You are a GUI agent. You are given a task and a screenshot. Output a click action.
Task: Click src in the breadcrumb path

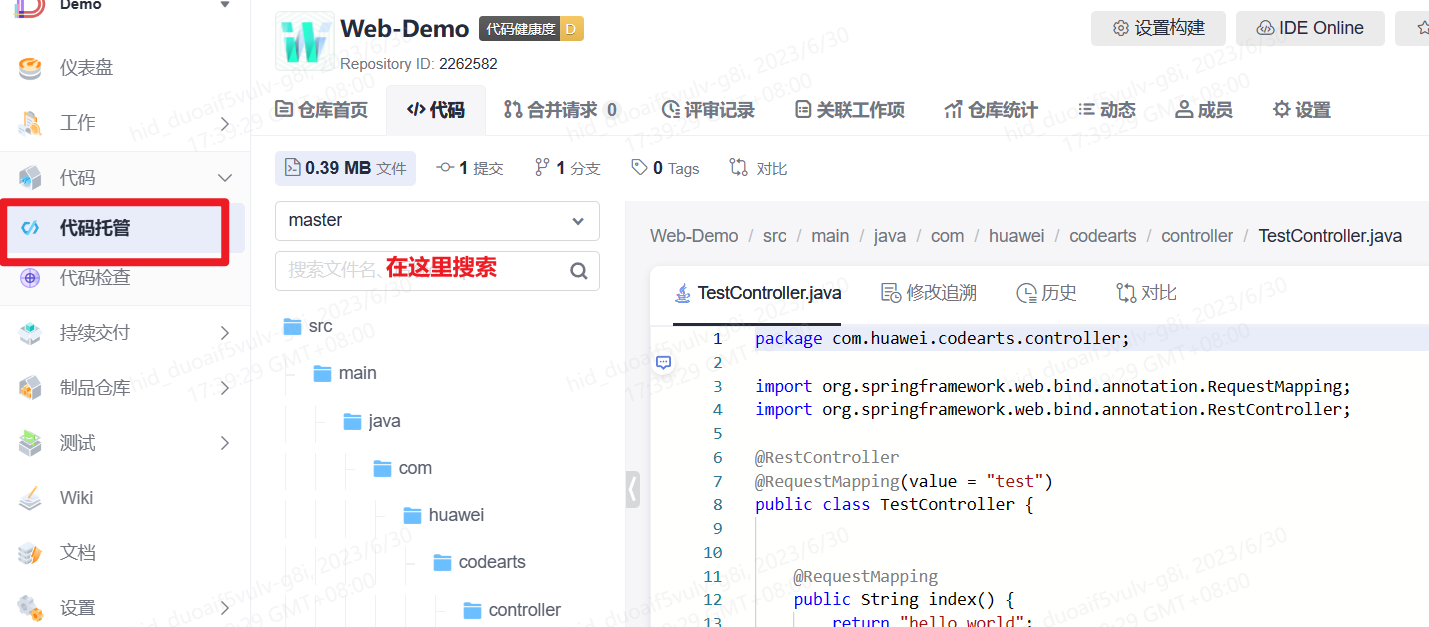coord(775,236)
